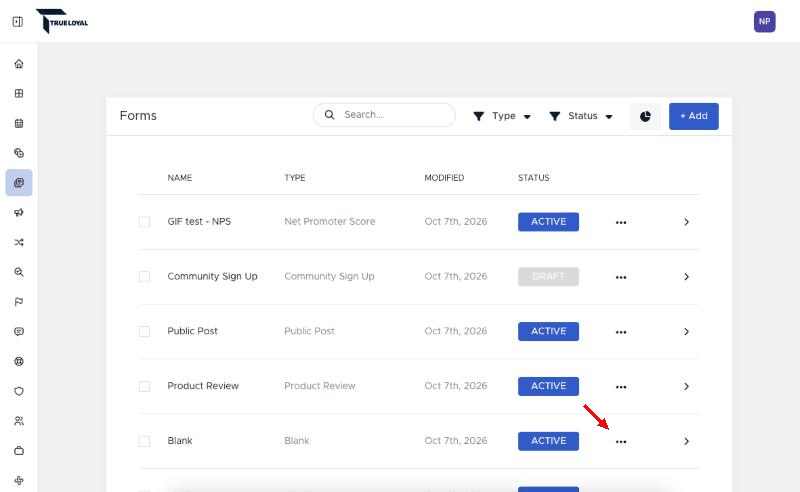This screenshot has height=492, width=800.
Task: Open the shield sidebar icon
Action: pyautogui.click(x=19, y=391)
